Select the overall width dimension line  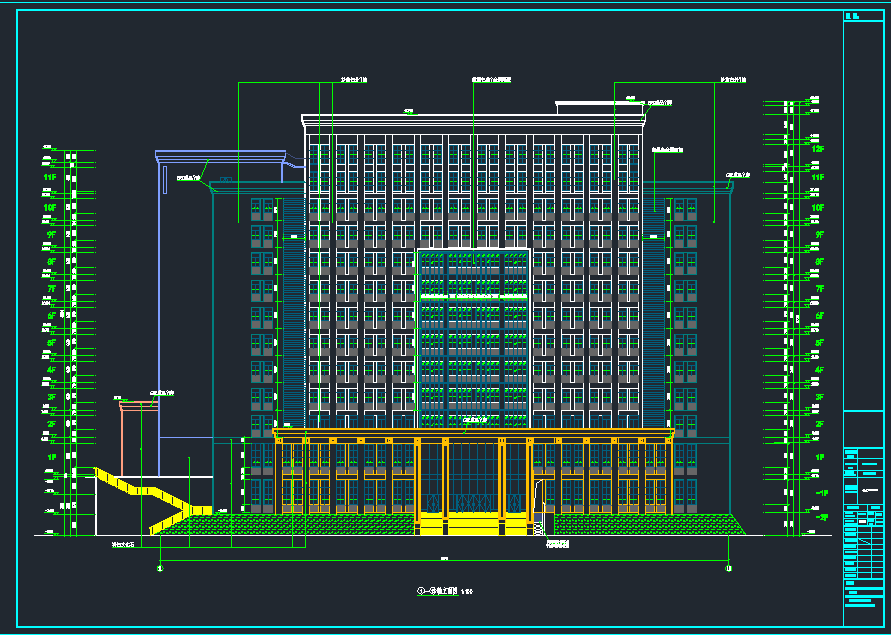(444, 562)
